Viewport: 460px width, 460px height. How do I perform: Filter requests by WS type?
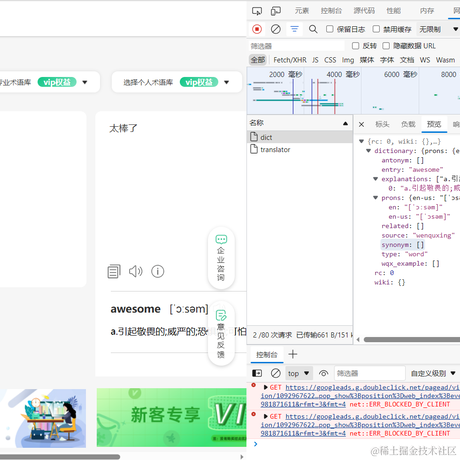(425, 60)
